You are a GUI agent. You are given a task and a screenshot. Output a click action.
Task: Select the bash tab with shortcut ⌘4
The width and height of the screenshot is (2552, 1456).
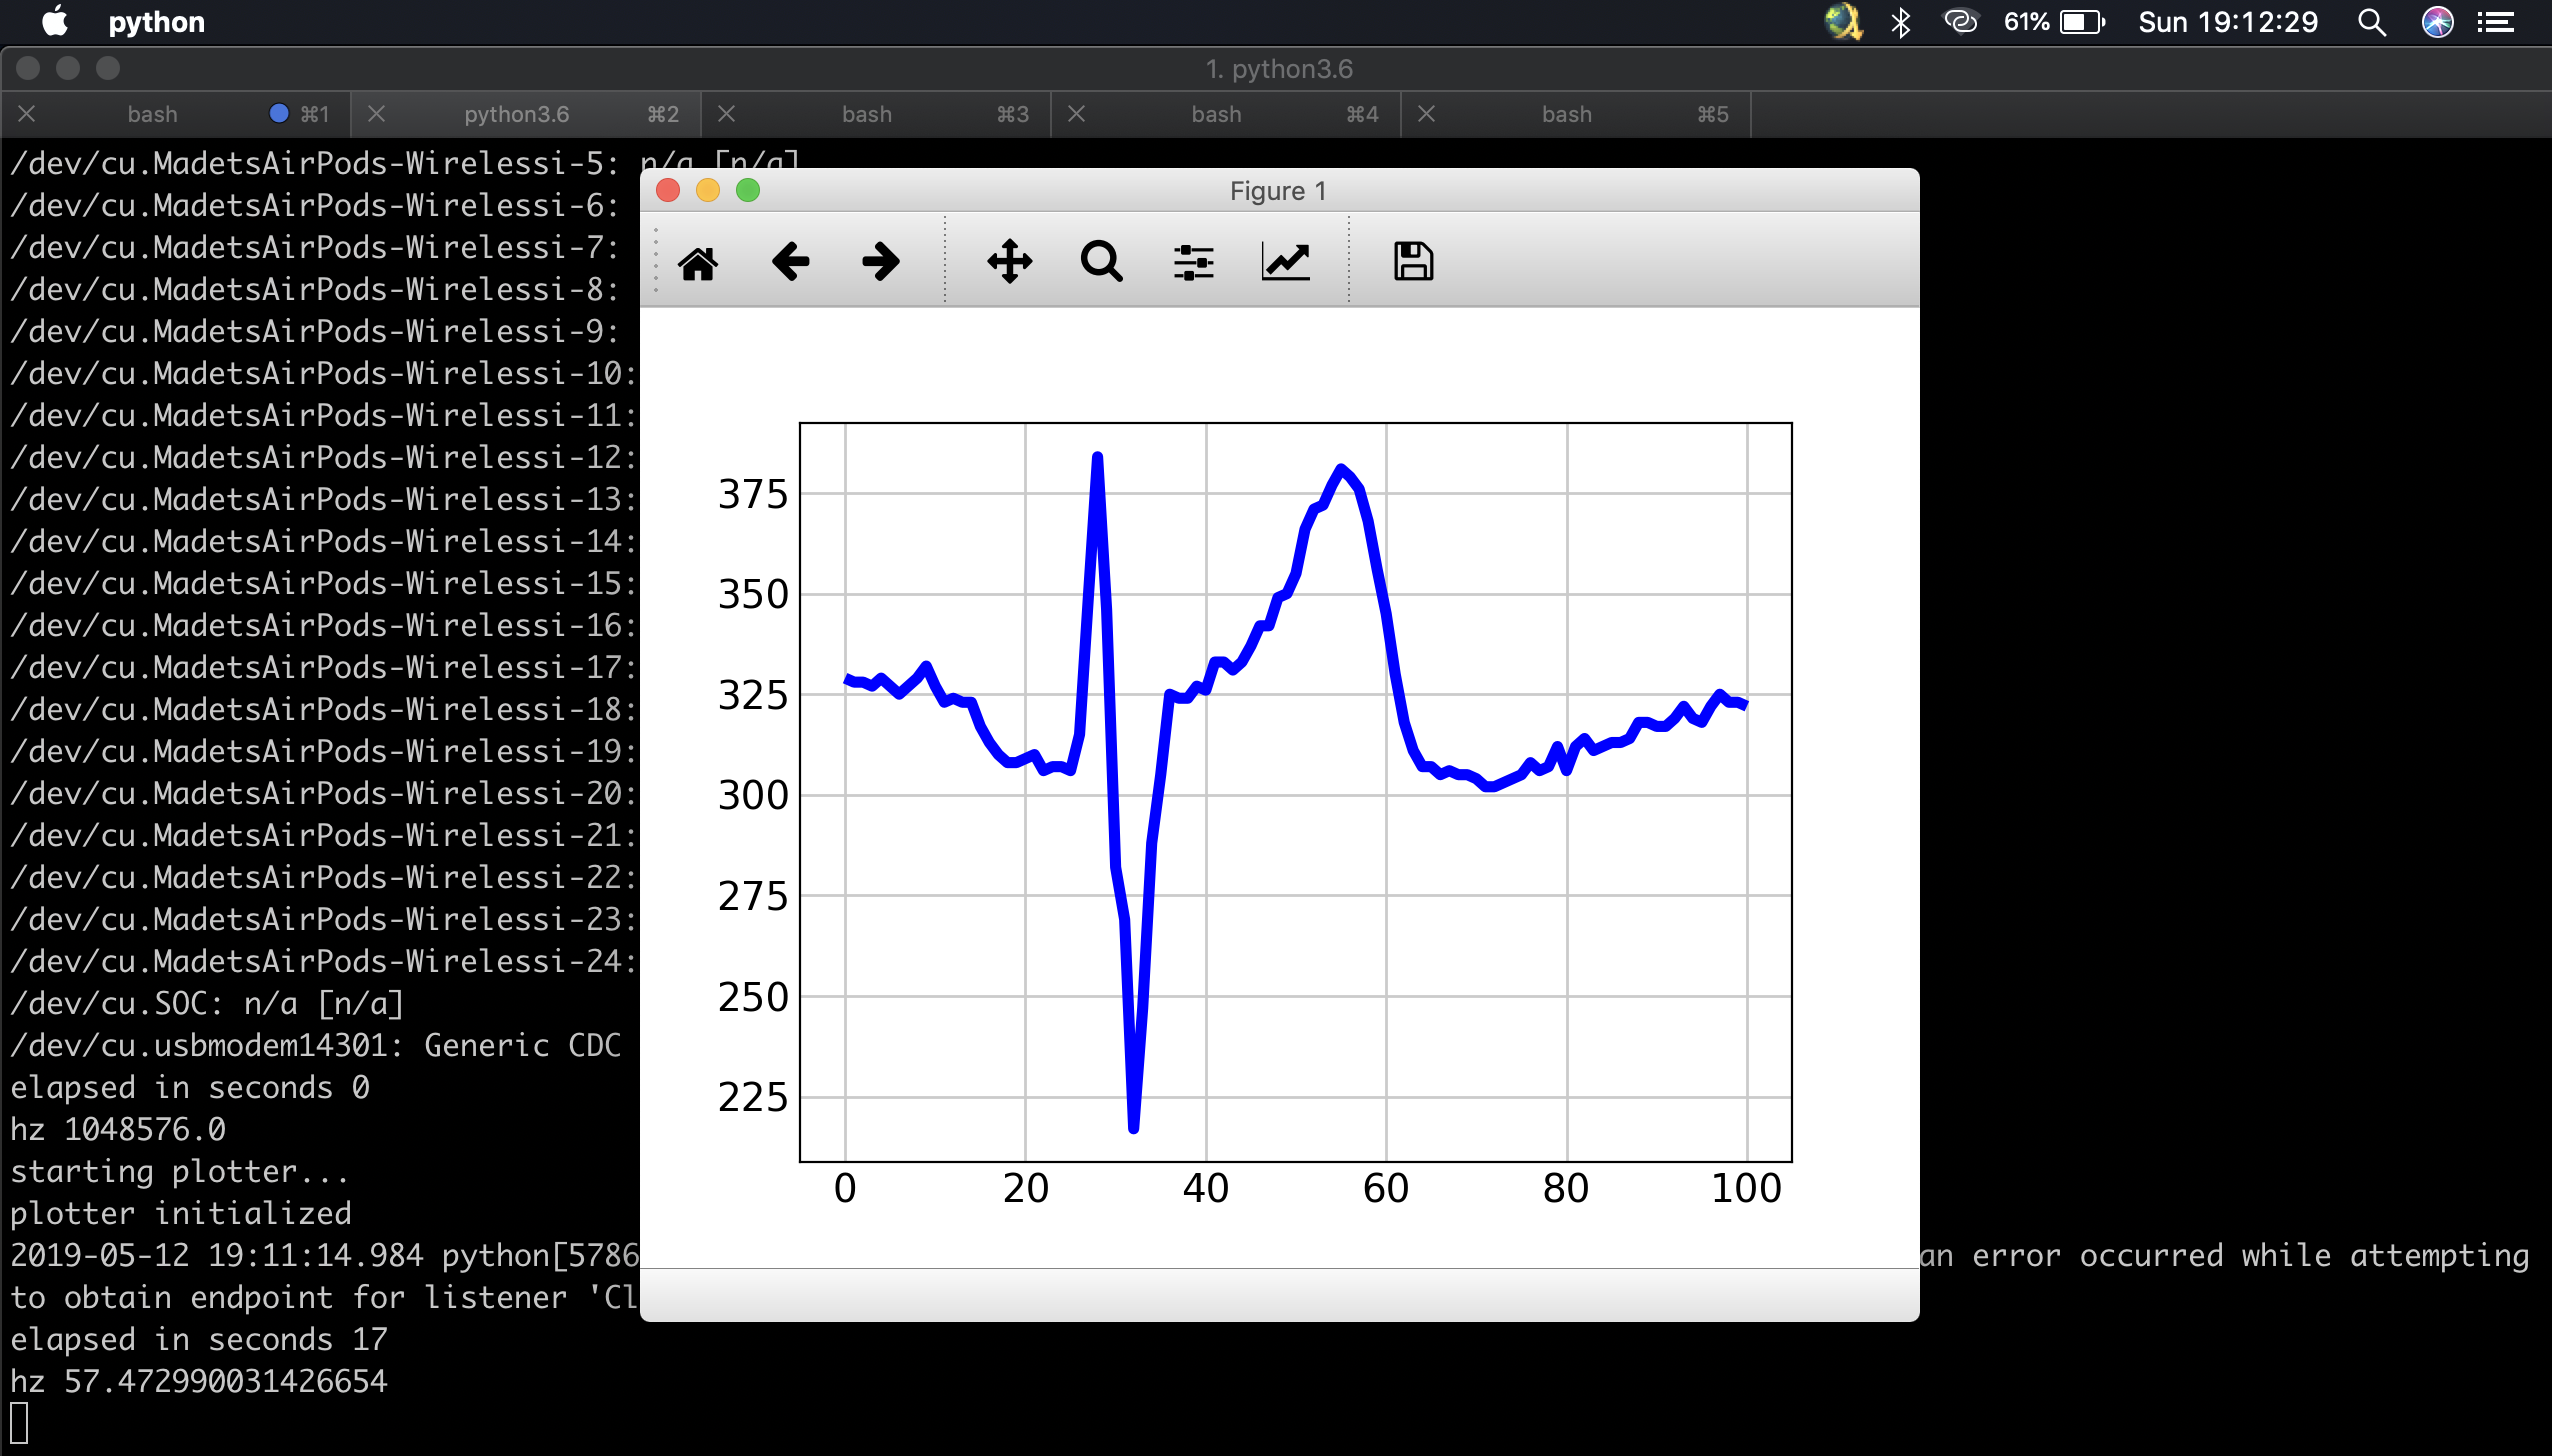coord(1216,114)
